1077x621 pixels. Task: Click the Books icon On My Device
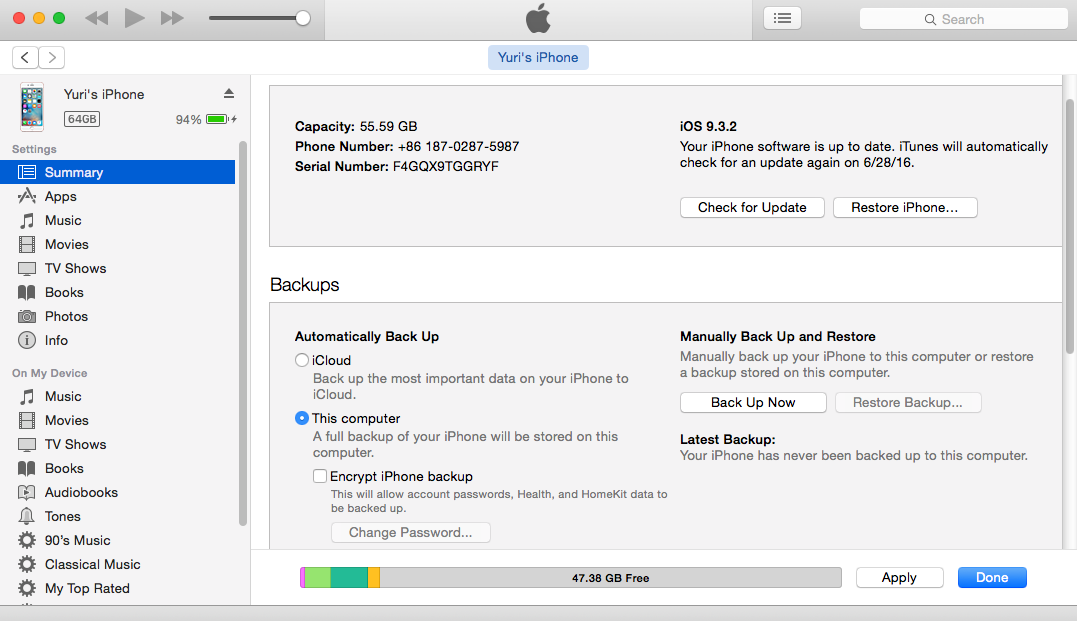[27, 468]
